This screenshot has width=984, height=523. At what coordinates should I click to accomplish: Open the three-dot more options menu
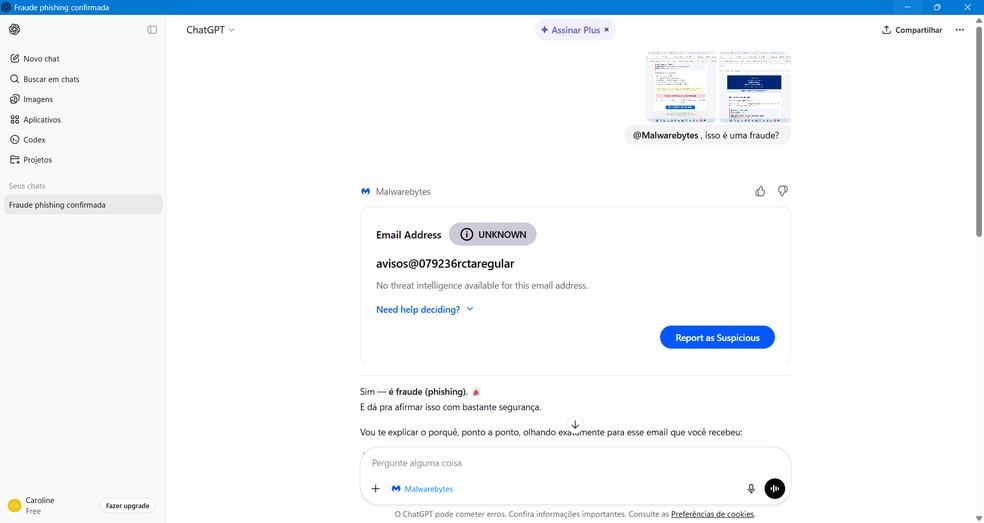(960, 30)
